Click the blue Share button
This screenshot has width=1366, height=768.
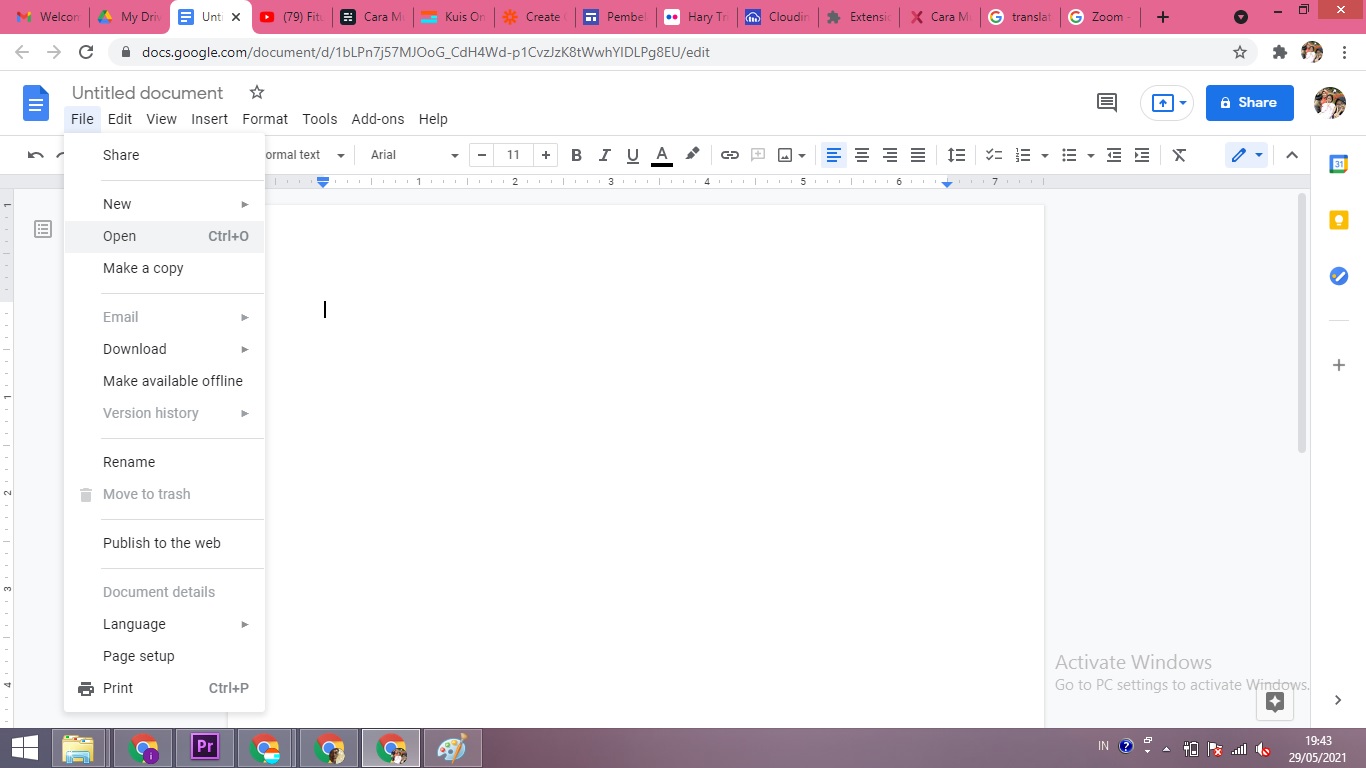[x=1249, y=102]
